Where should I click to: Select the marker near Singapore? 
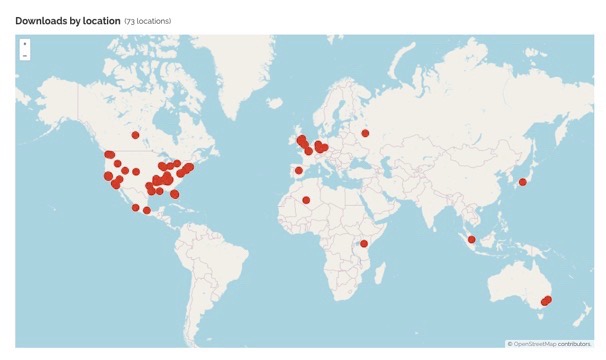(472, 240)
